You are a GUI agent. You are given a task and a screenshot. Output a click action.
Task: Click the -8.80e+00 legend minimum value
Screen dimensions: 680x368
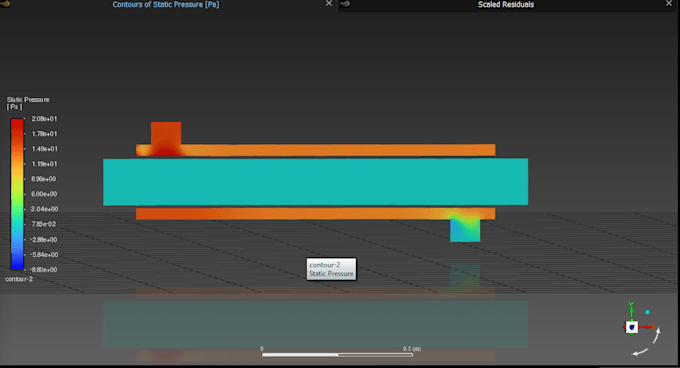pyautogui.click(x=44, y=270)
